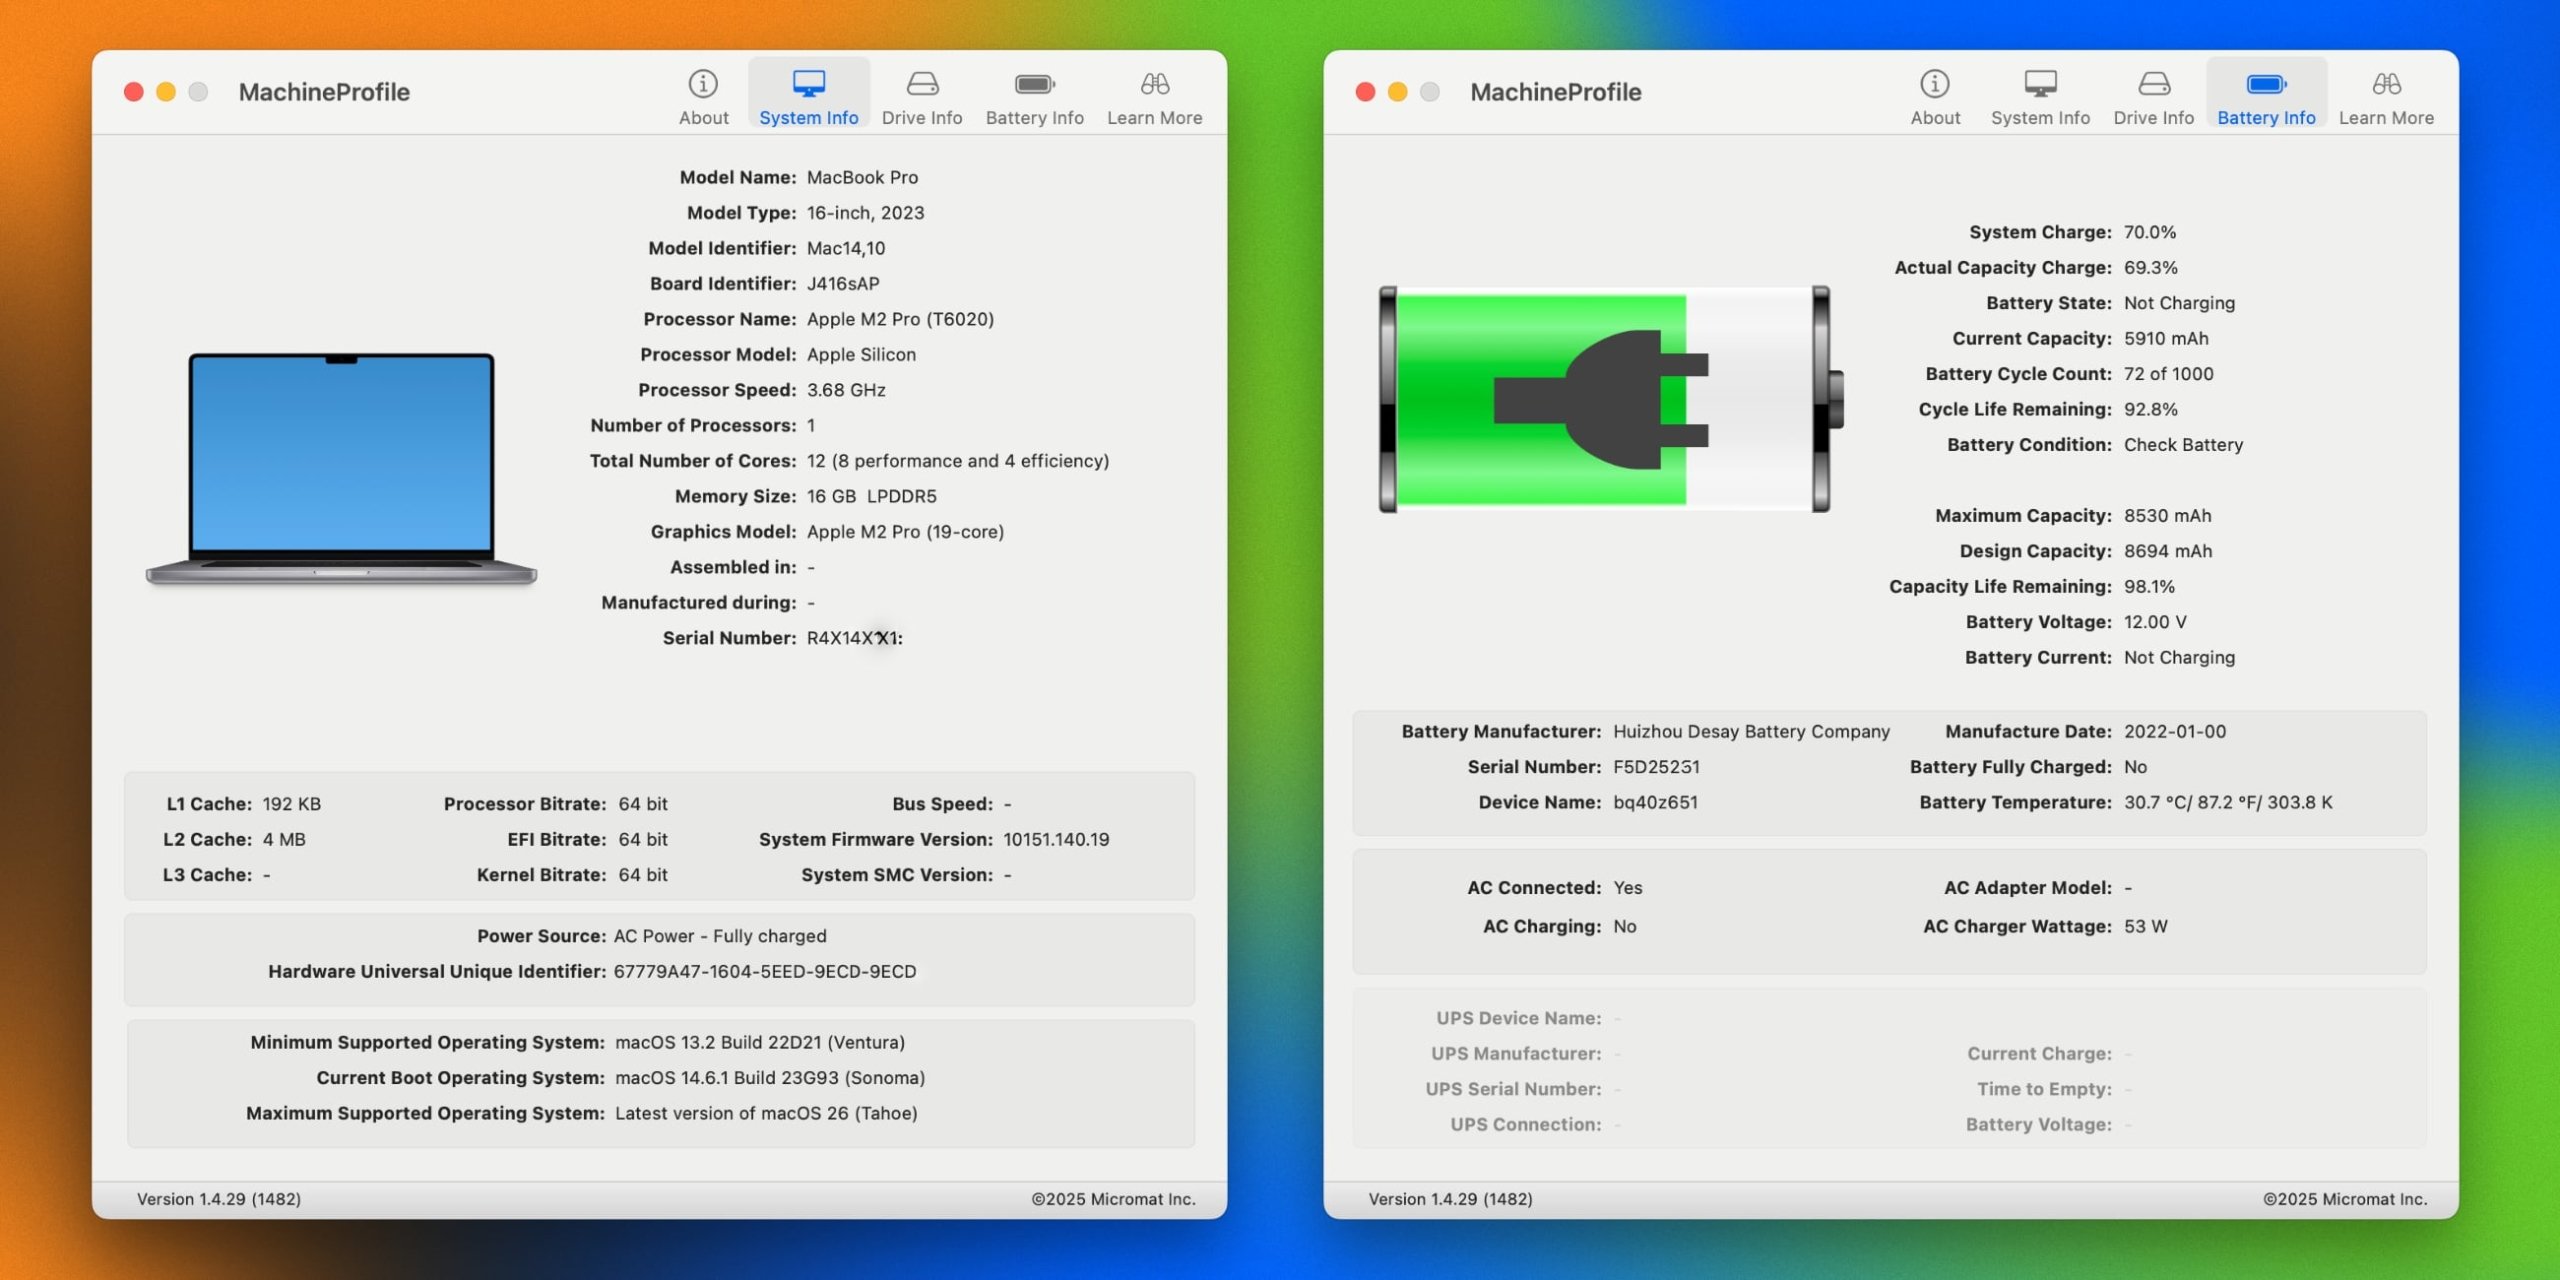
Task: Open Learn More via binoculars icon, left window
Action: (1153, 85)
